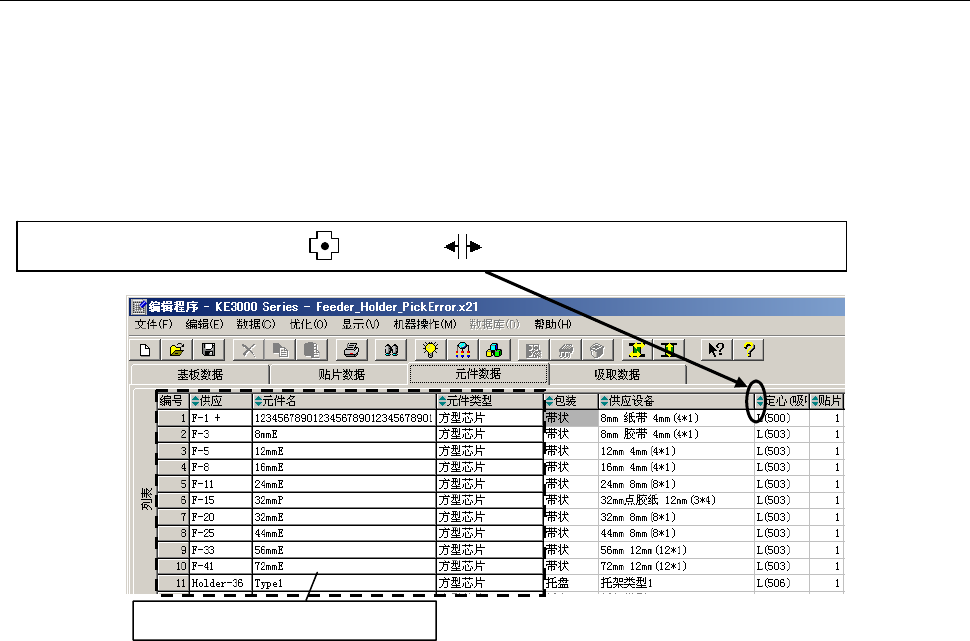Click the 44mmE component name cell
This screenshot has height=641, width=970.
tap(345, 533)
